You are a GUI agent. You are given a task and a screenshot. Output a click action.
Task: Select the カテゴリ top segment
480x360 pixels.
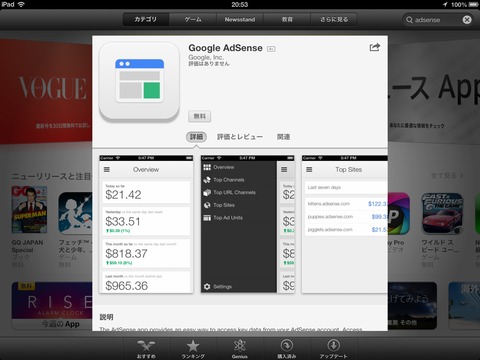(146, 19)
